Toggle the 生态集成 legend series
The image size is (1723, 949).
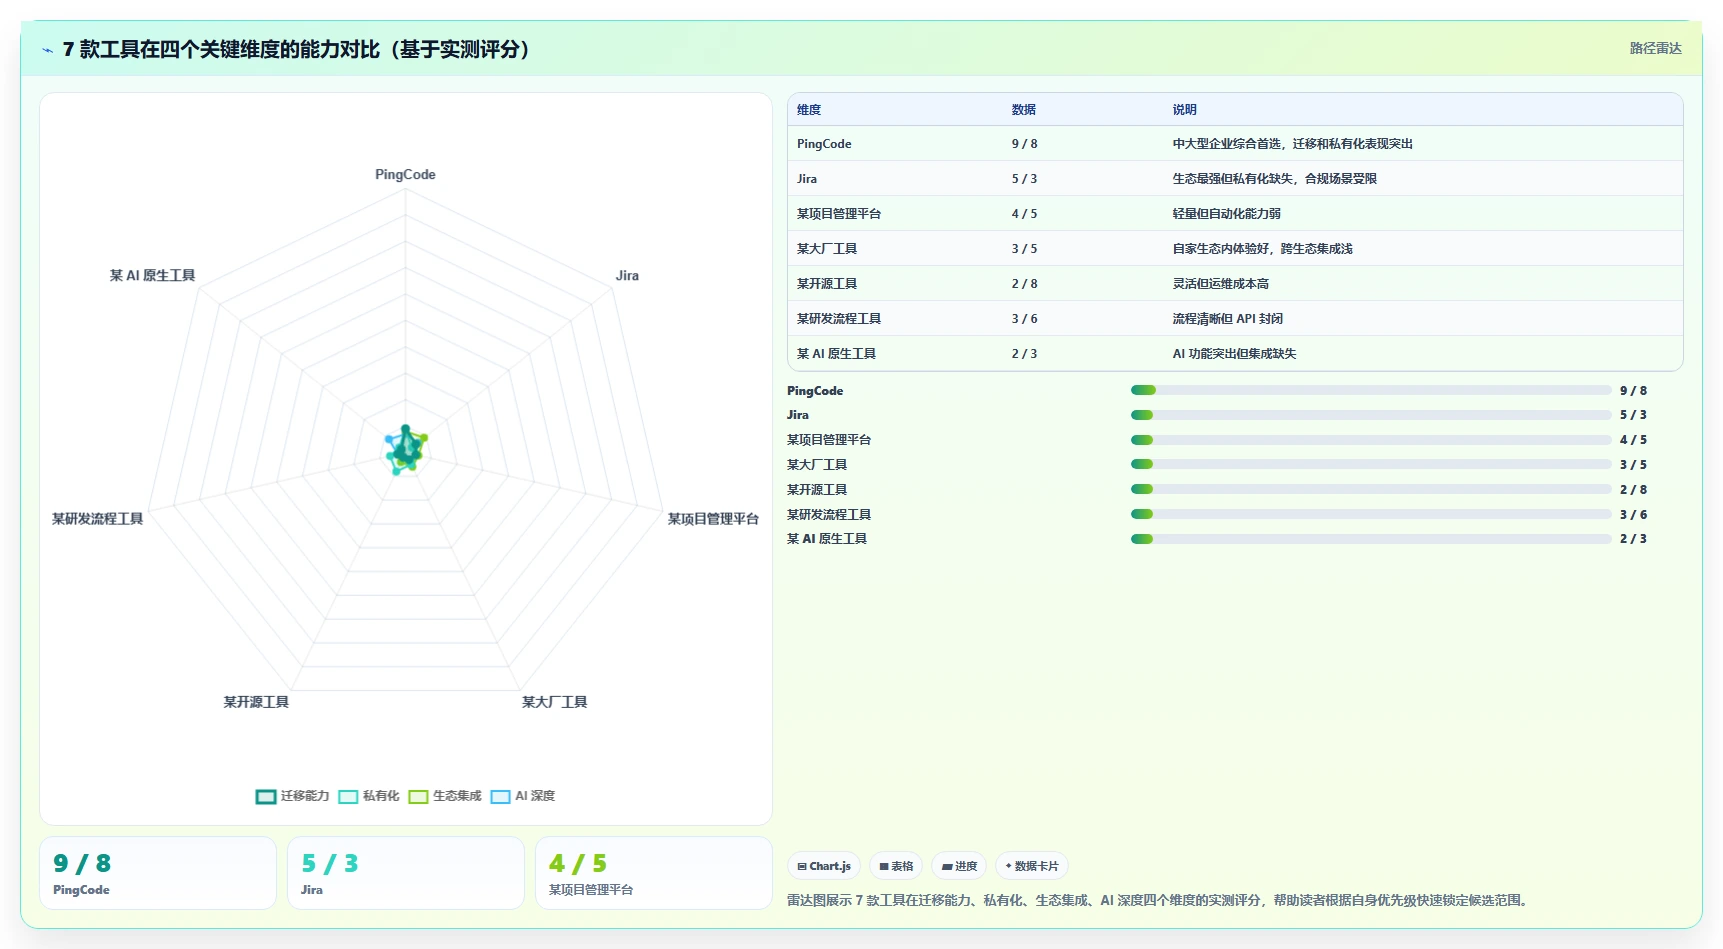tap(444, 796)
